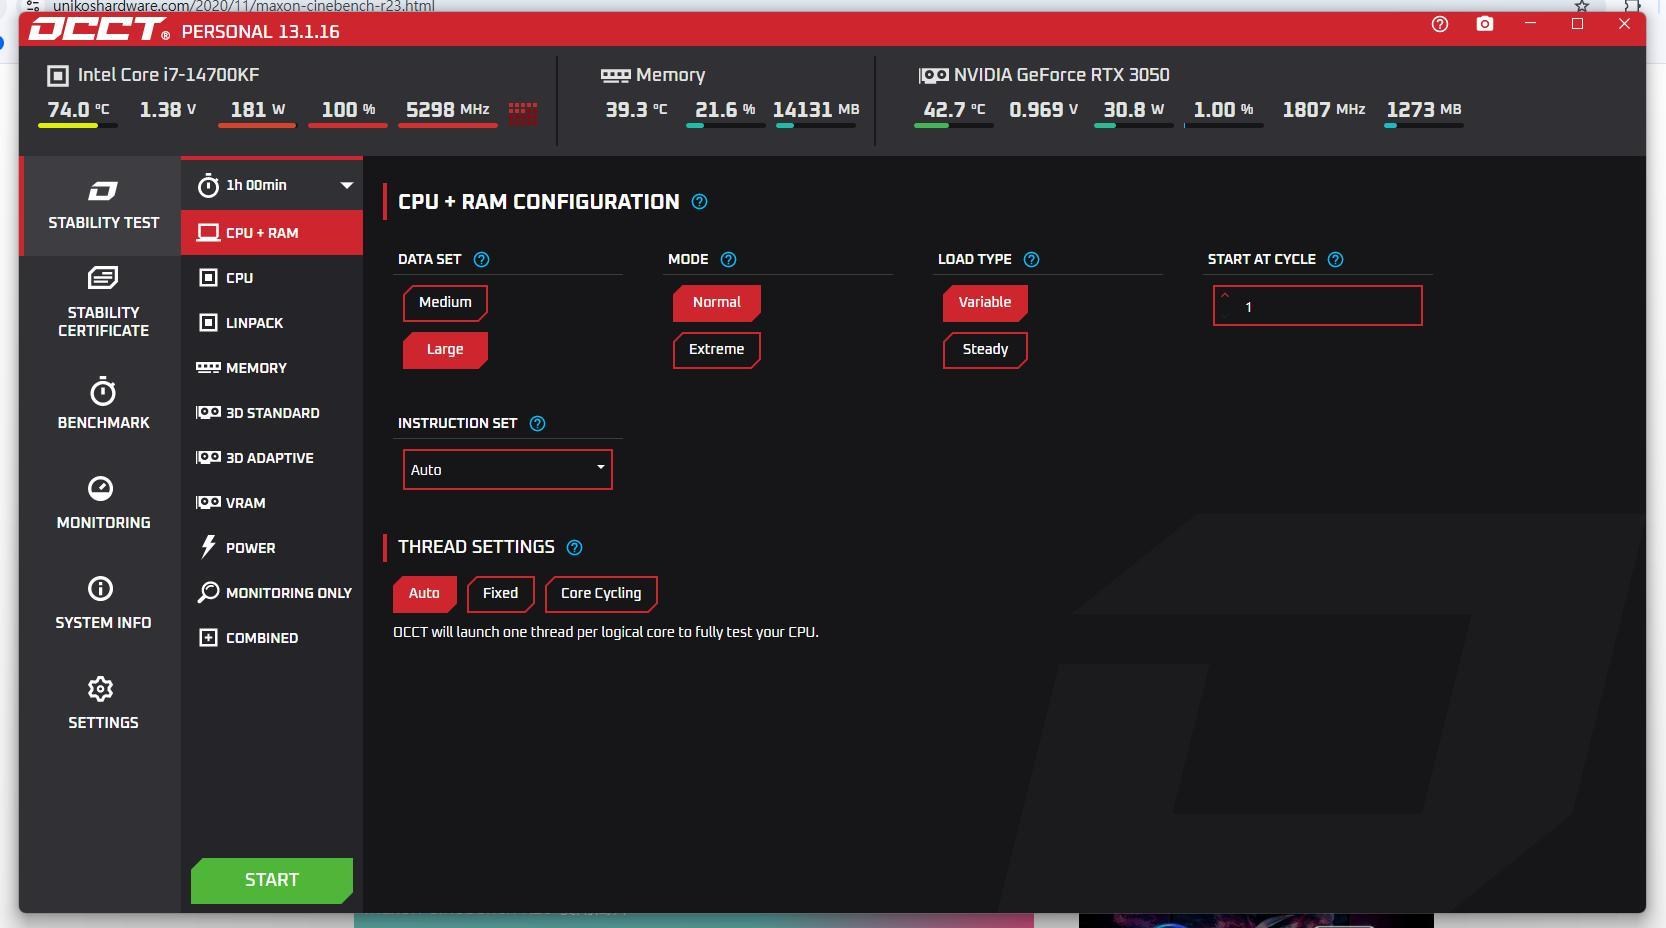Click the browser address bar URL behind OCCT
The height and width of the screenshot is (928, 1666).
pos(243,6)
